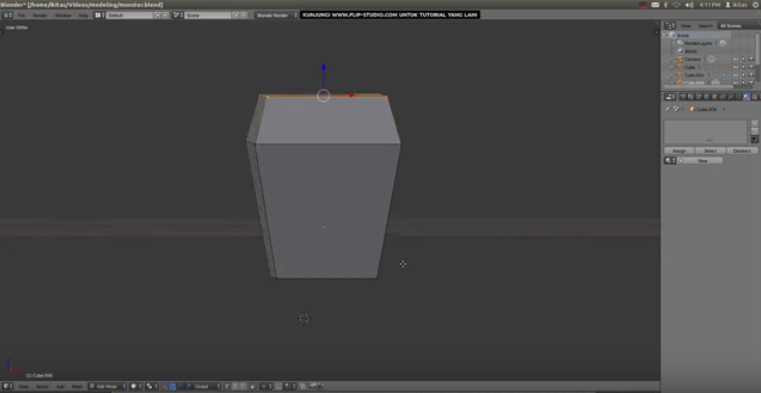Open material slot specials menu
This screenshot has width=761, height=393.
[x=755, y=139]
